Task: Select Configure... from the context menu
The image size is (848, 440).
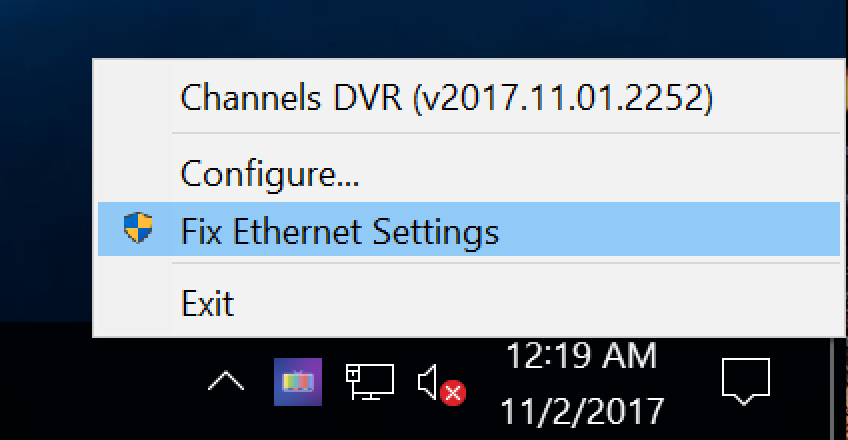Action: 269,174
